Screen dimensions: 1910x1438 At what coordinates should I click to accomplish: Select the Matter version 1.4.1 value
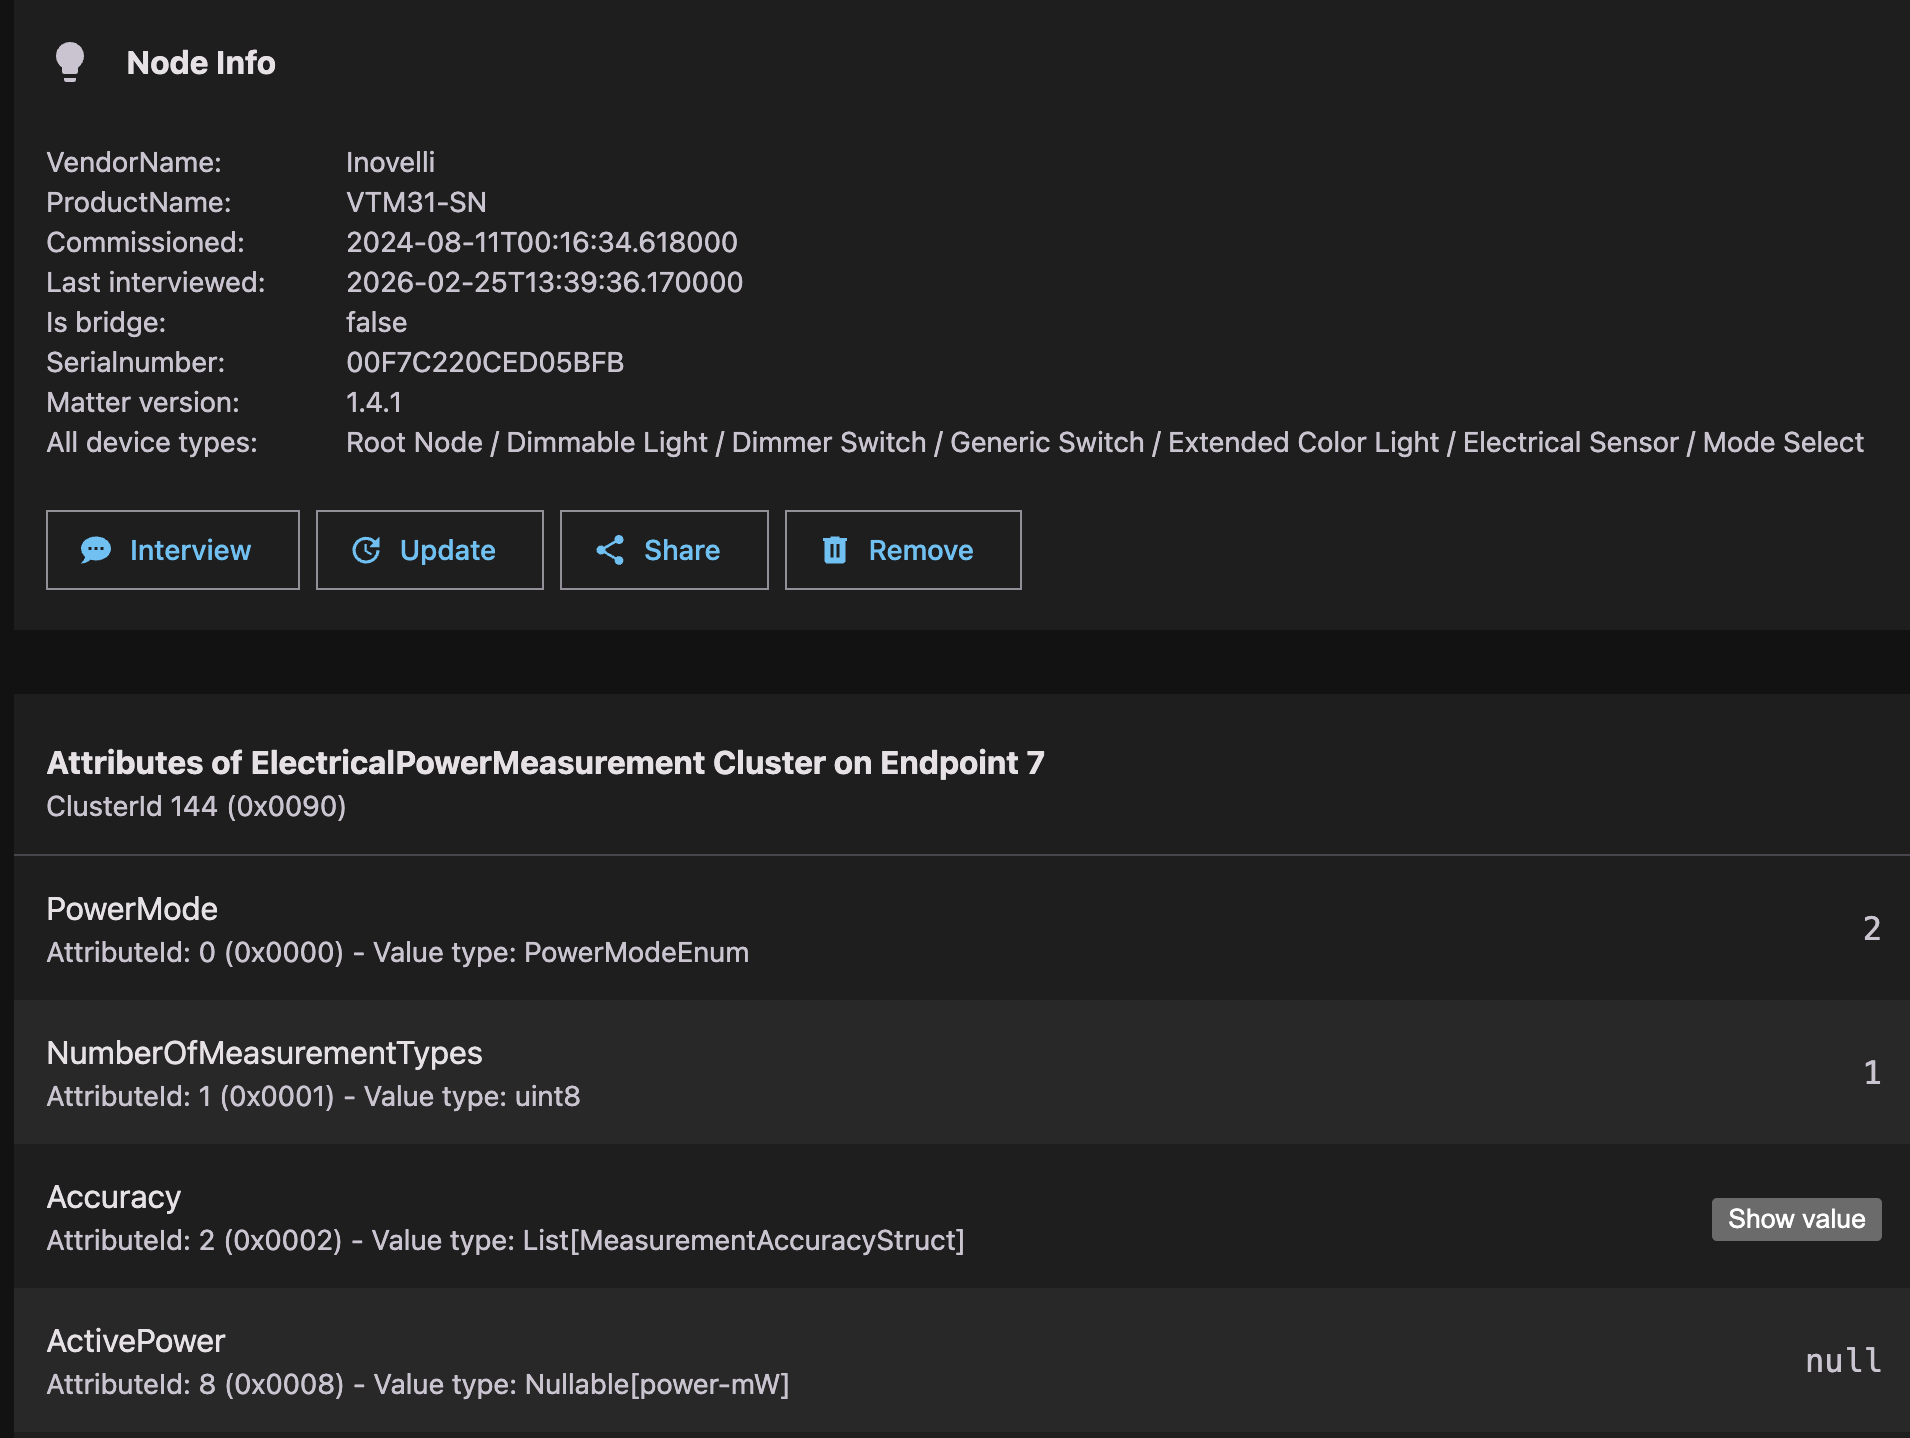(374, 402)
